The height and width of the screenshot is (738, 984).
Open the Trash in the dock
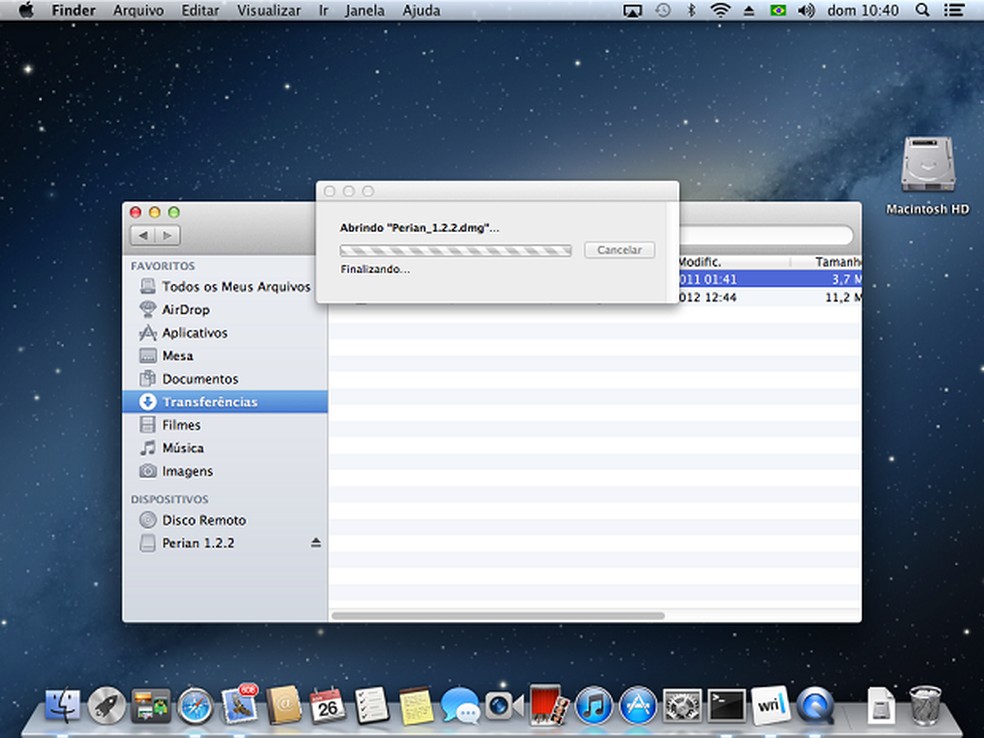pyautogui.click(x=925, y=706)
